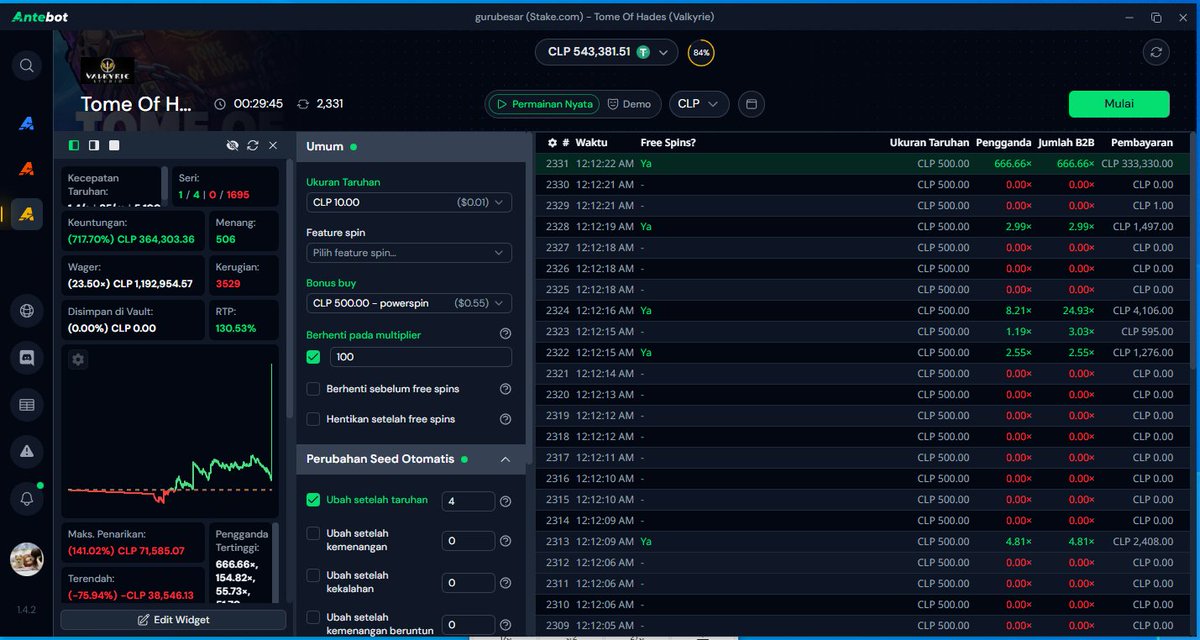Open the search icon in the sidebar
Viewport: 1200px width, 640px height.
coord(27,66)
